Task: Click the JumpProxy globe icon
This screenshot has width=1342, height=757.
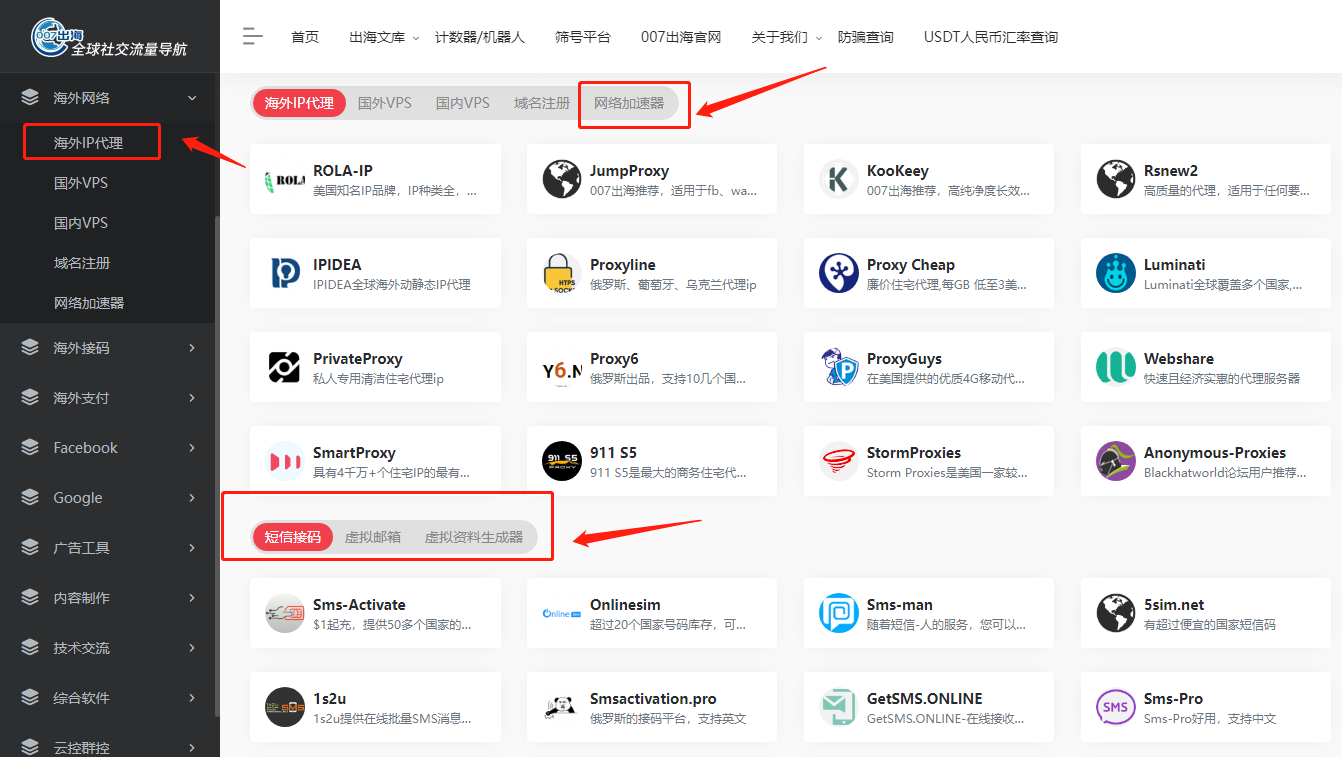Action: tap(562, 180)
